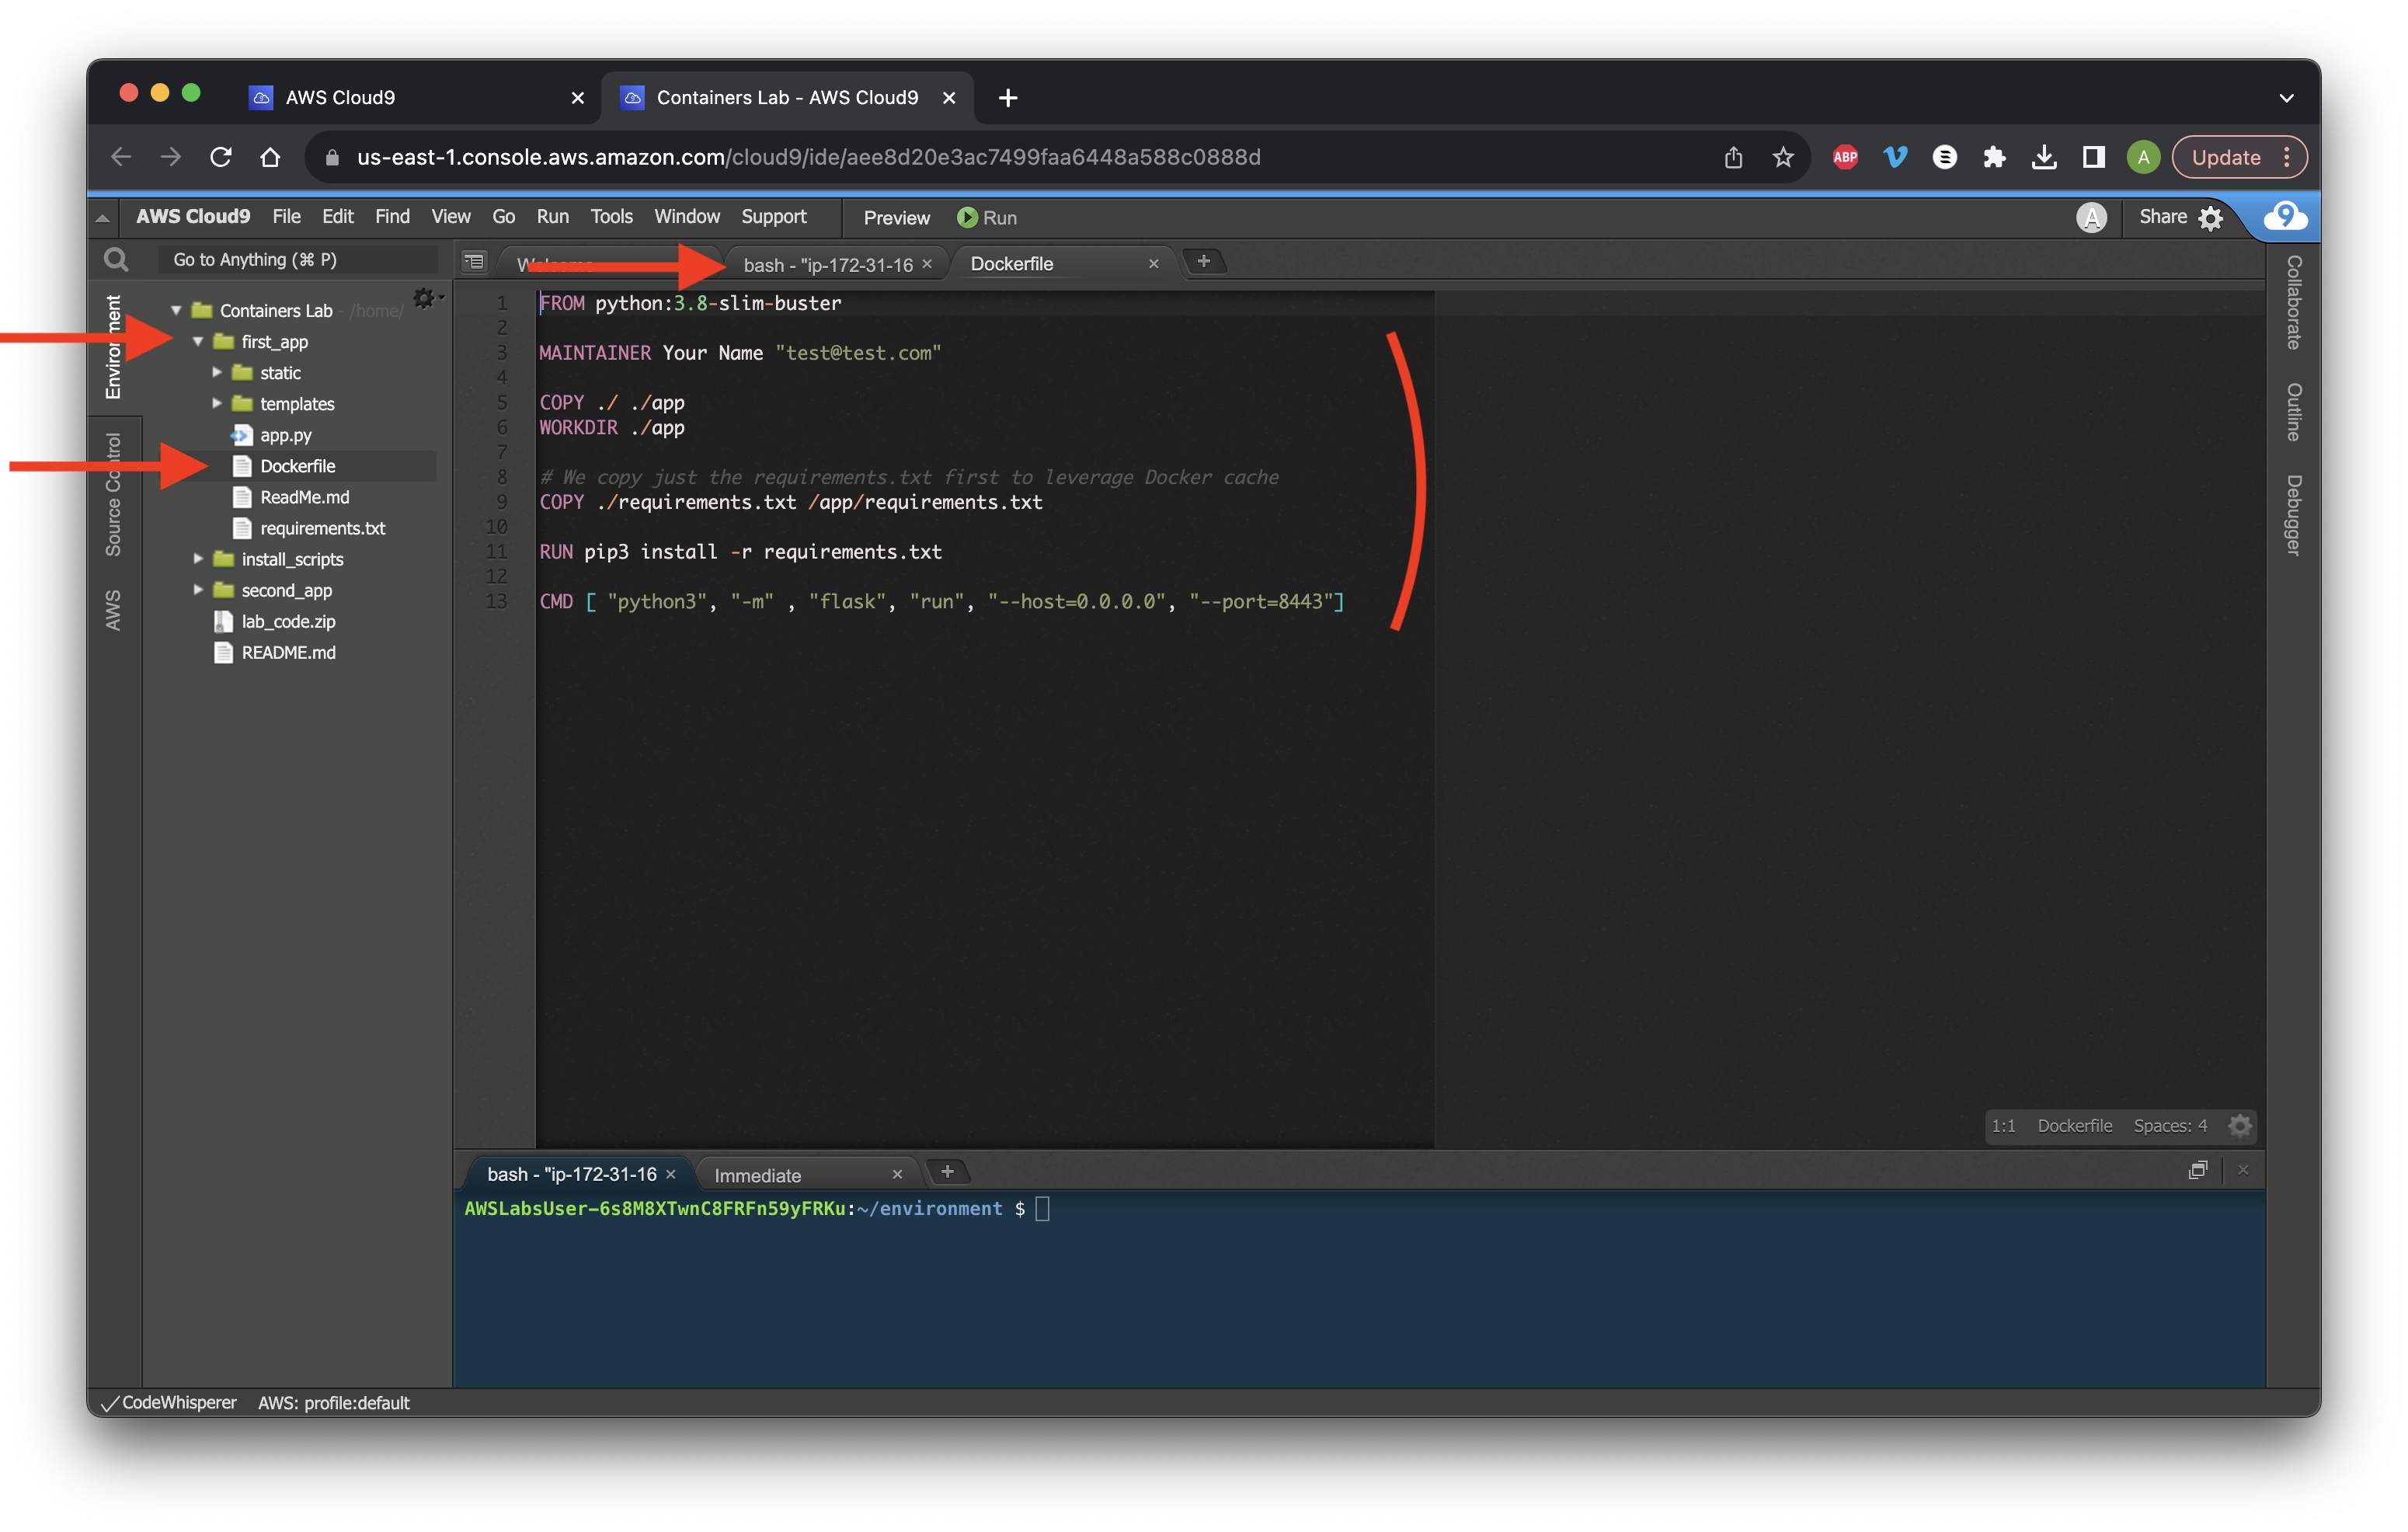Viewport: 2408px width, 1532px height.
Task: Expand the second_app folder
Action: [198, 589]
